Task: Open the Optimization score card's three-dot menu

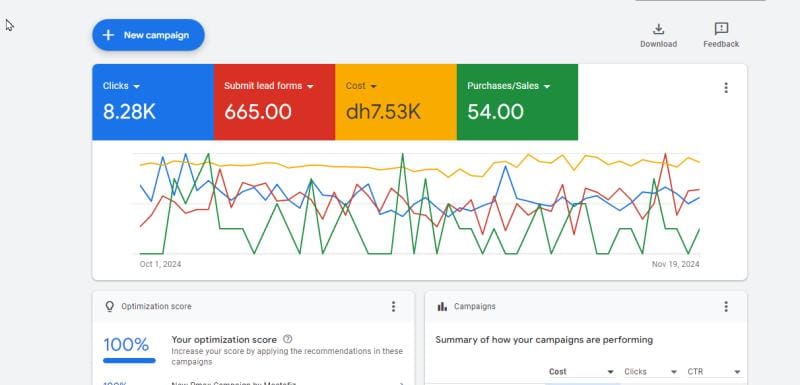Action: tap(393, 306)
